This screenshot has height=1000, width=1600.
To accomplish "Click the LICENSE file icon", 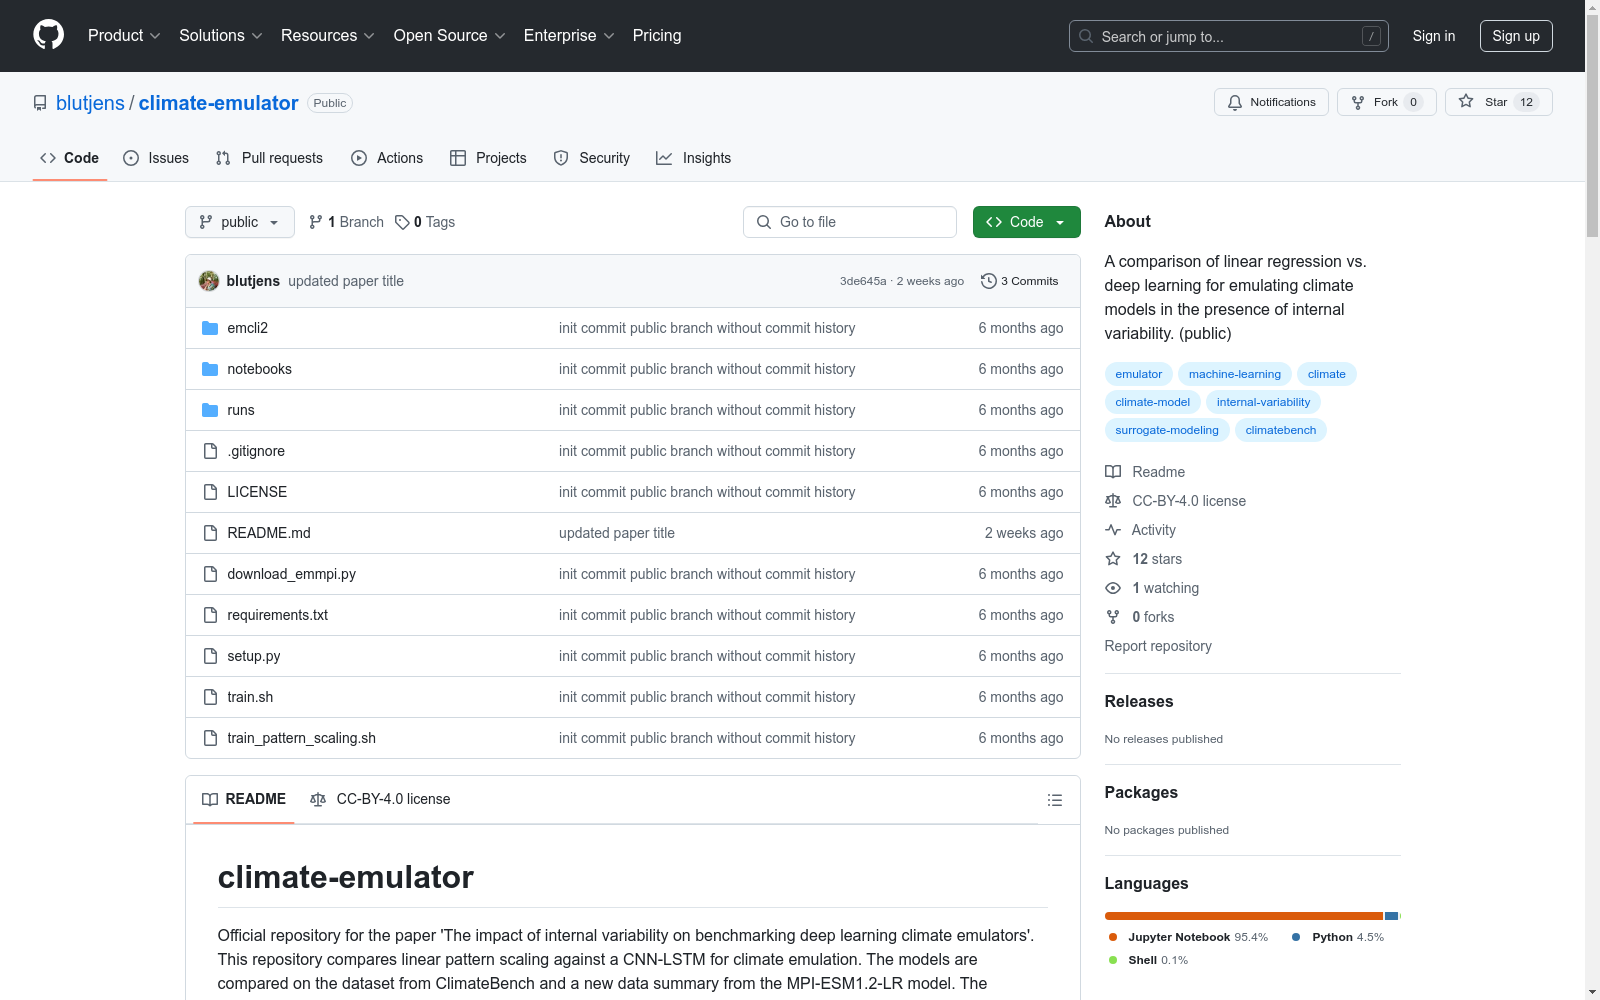I will tap(210, 492).
